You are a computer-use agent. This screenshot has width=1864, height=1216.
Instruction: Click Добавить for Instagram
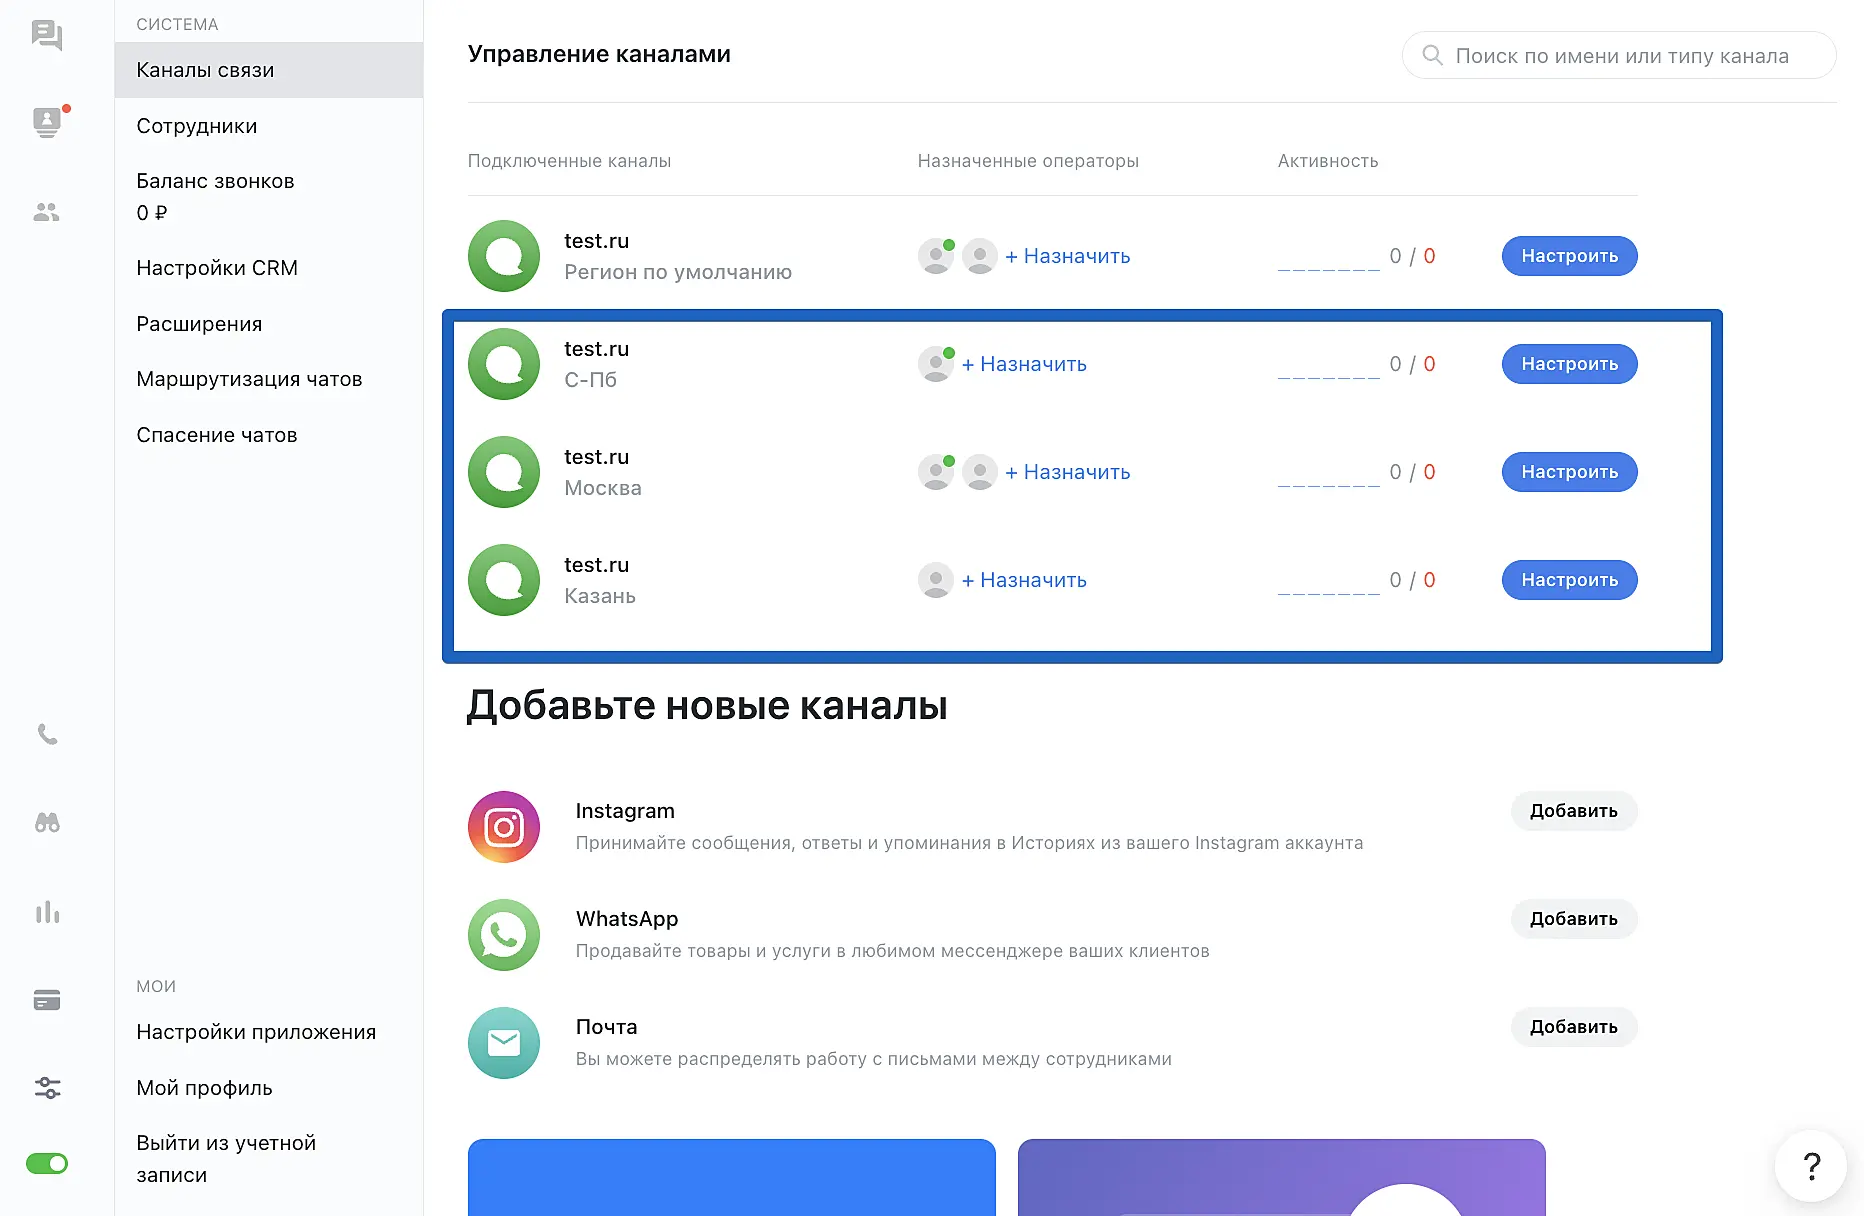click(x=1573, y=811)
